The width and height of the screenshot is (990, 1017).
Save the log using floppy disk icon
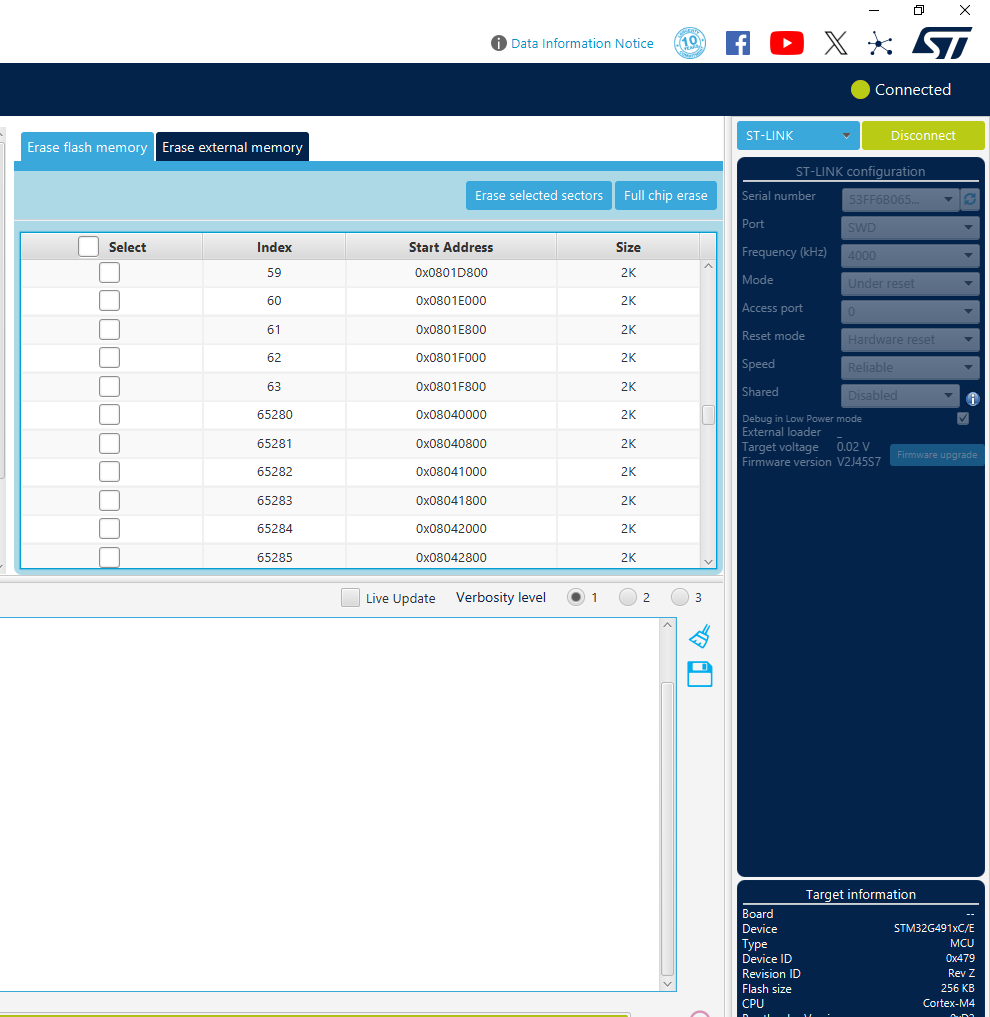[699, 674]
